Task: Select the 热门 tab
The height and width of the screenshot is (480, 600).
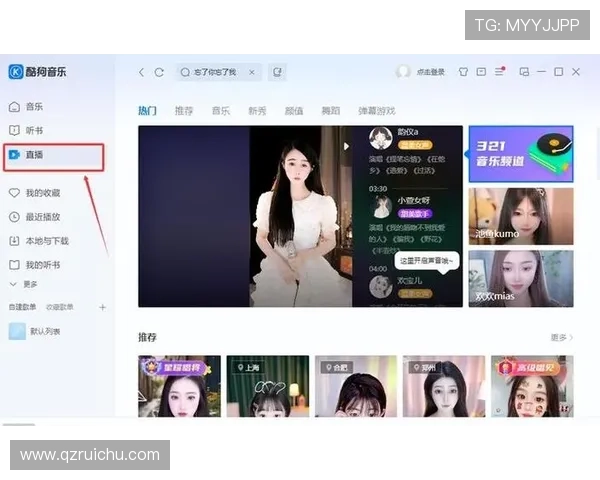Action: 147,111
